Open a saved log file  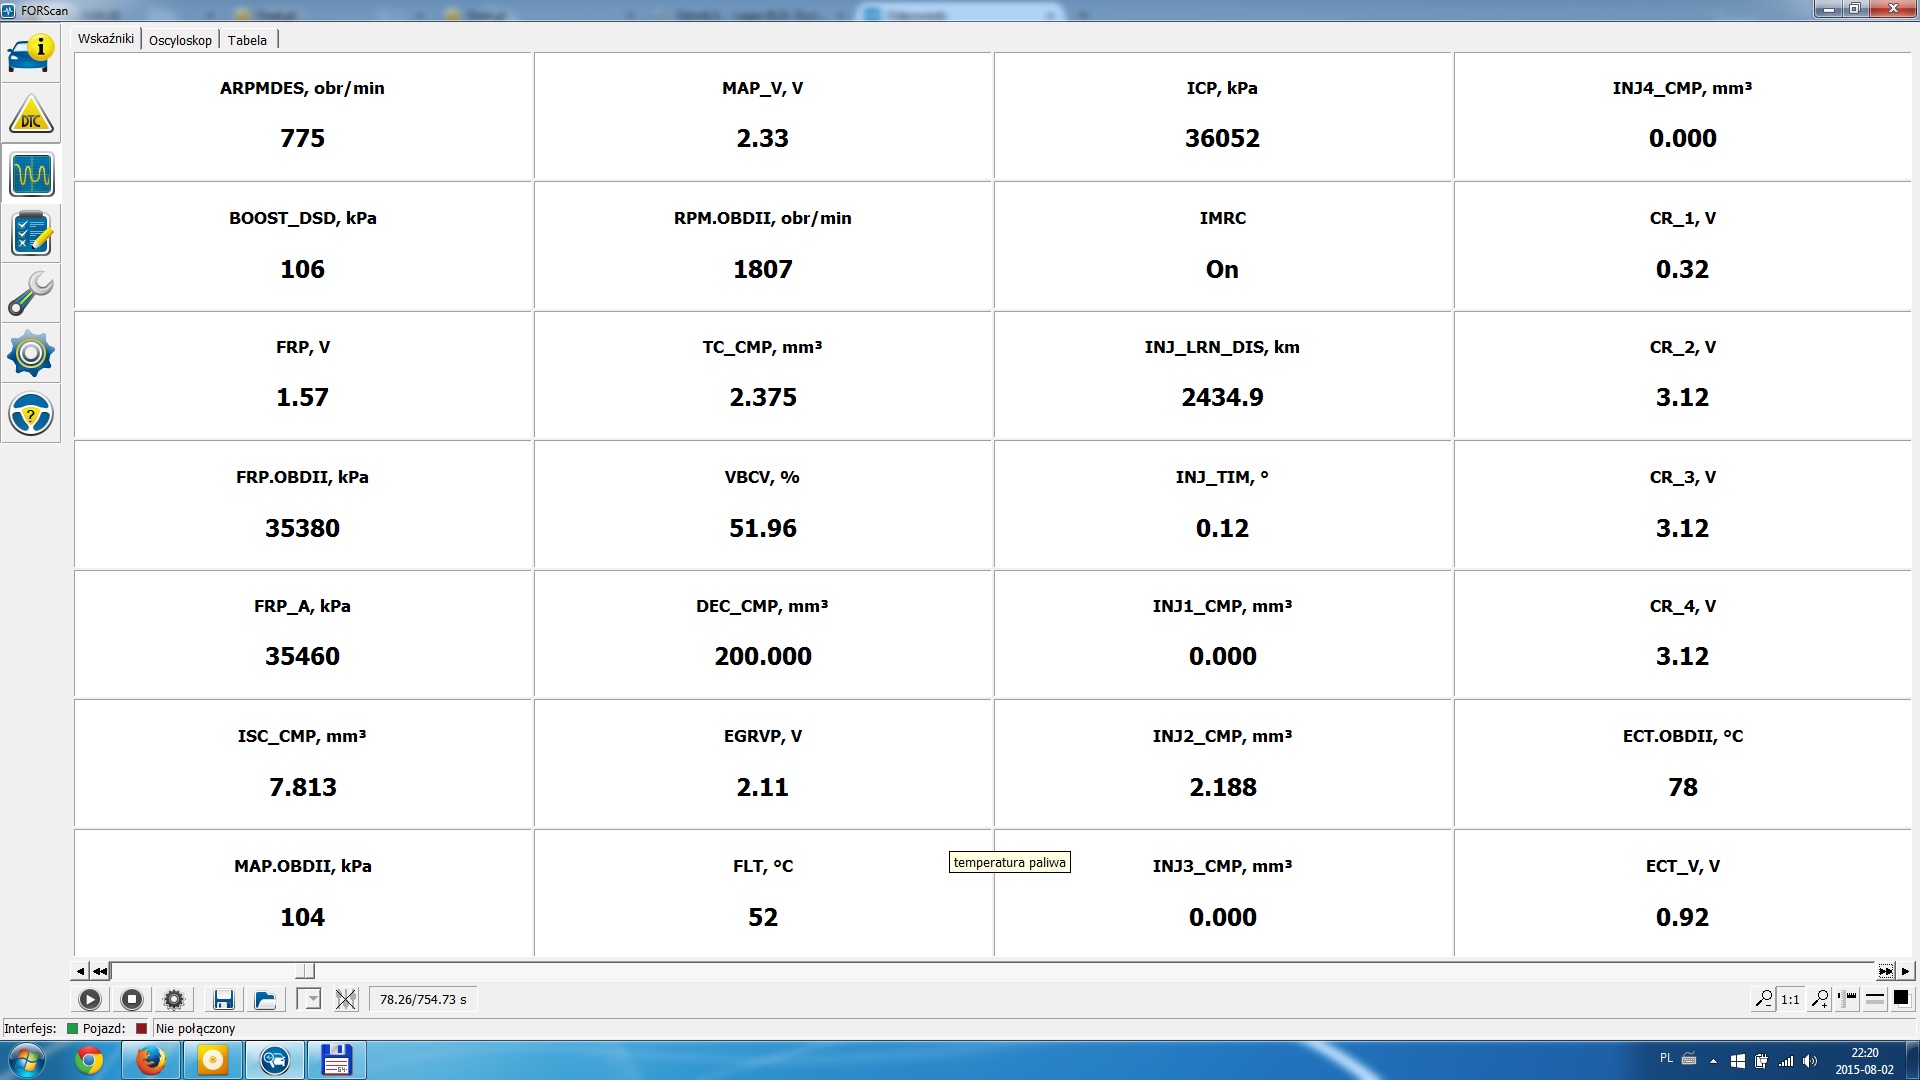pos(265,999)
